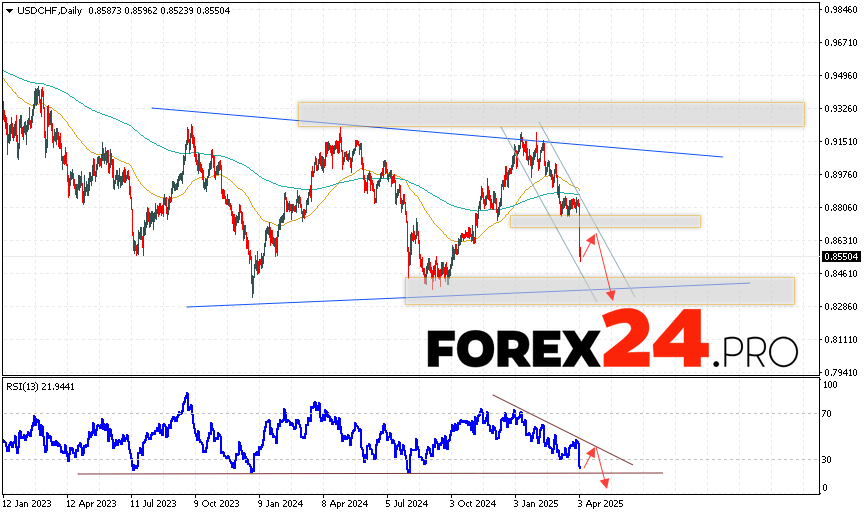Click the RSI 70 level label
The width and height of the screenshot is (865, 515).
pos(828,412)
